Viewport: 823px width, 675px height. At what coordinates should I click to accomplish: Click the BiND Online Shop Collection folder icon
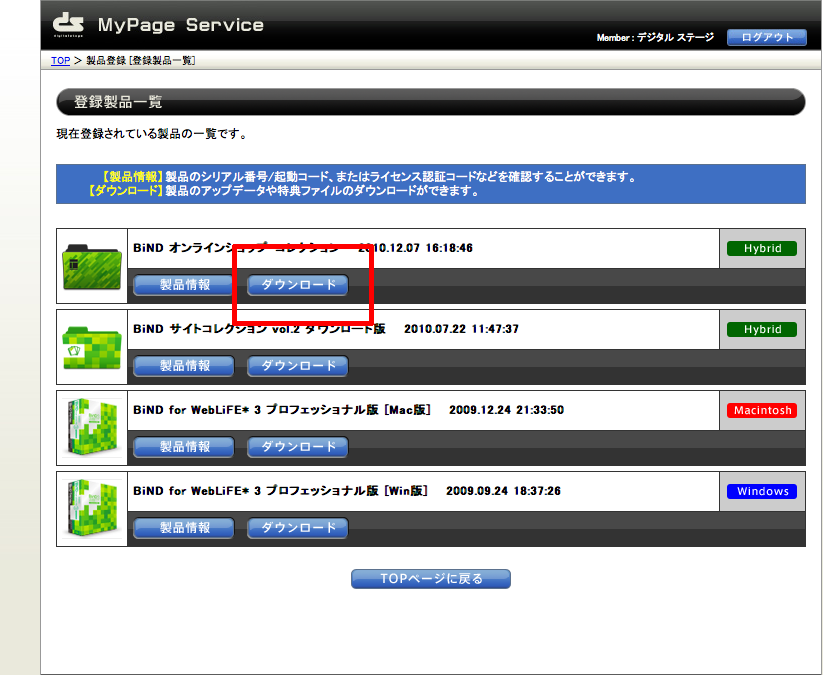point(92,267)
